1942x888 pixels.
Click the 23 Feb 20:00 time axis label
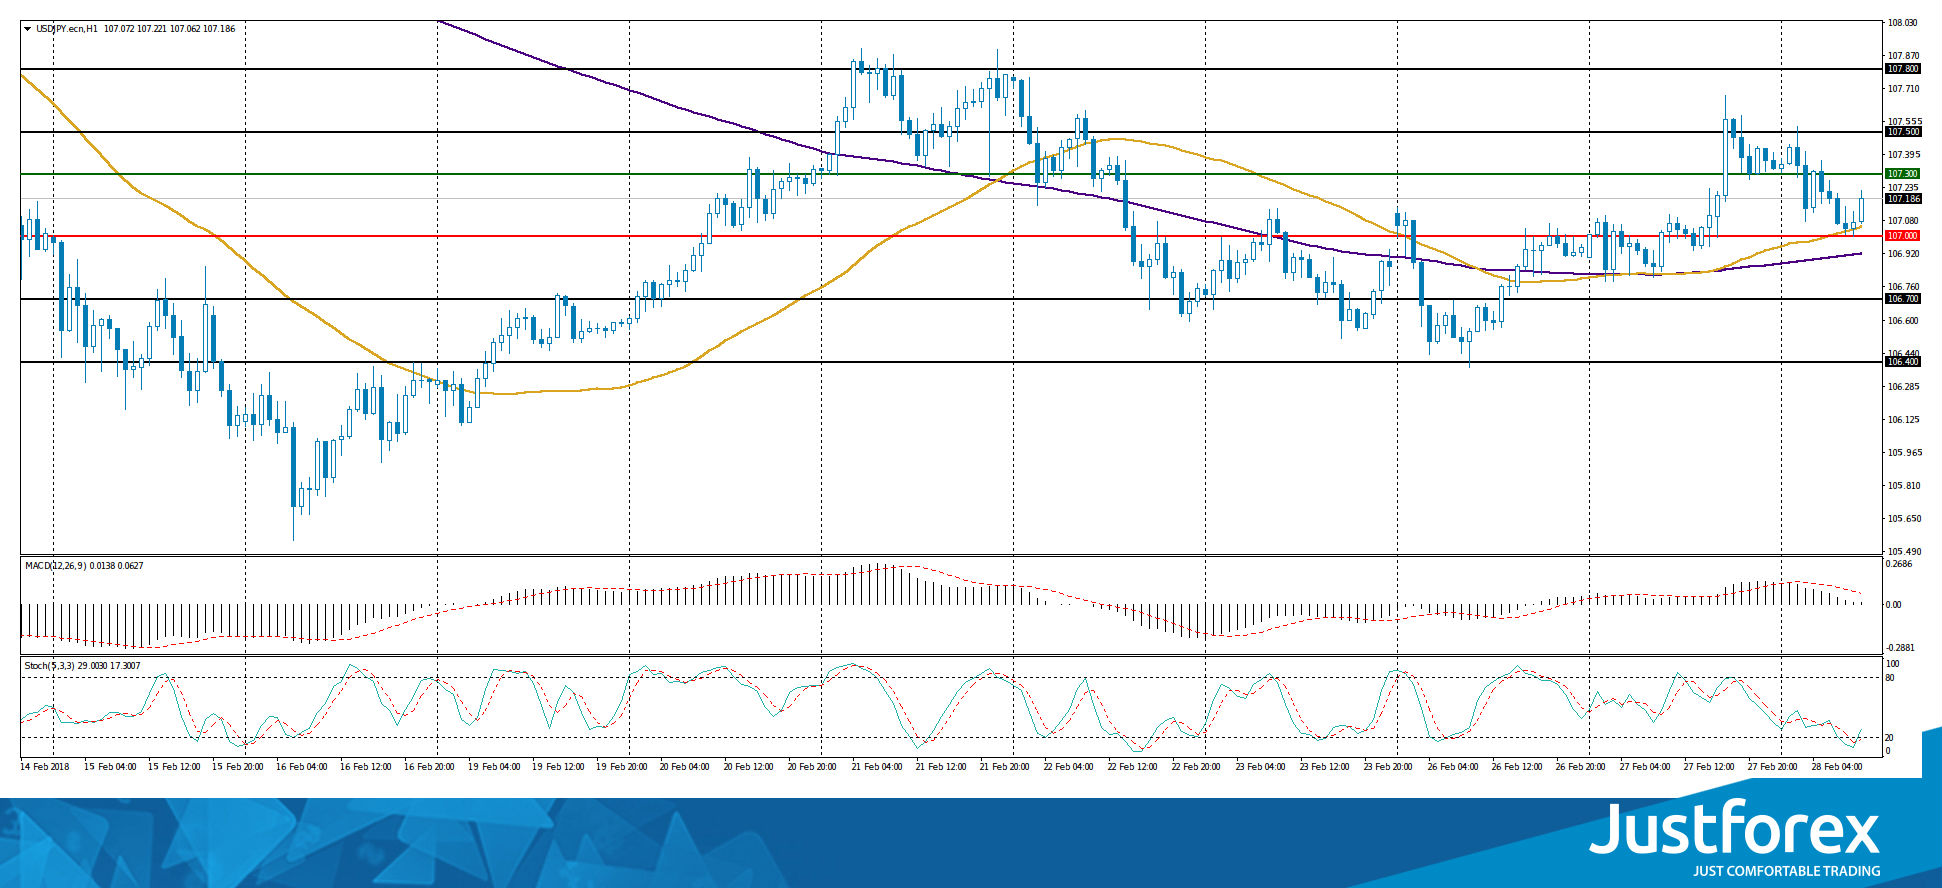point(1389,767)
